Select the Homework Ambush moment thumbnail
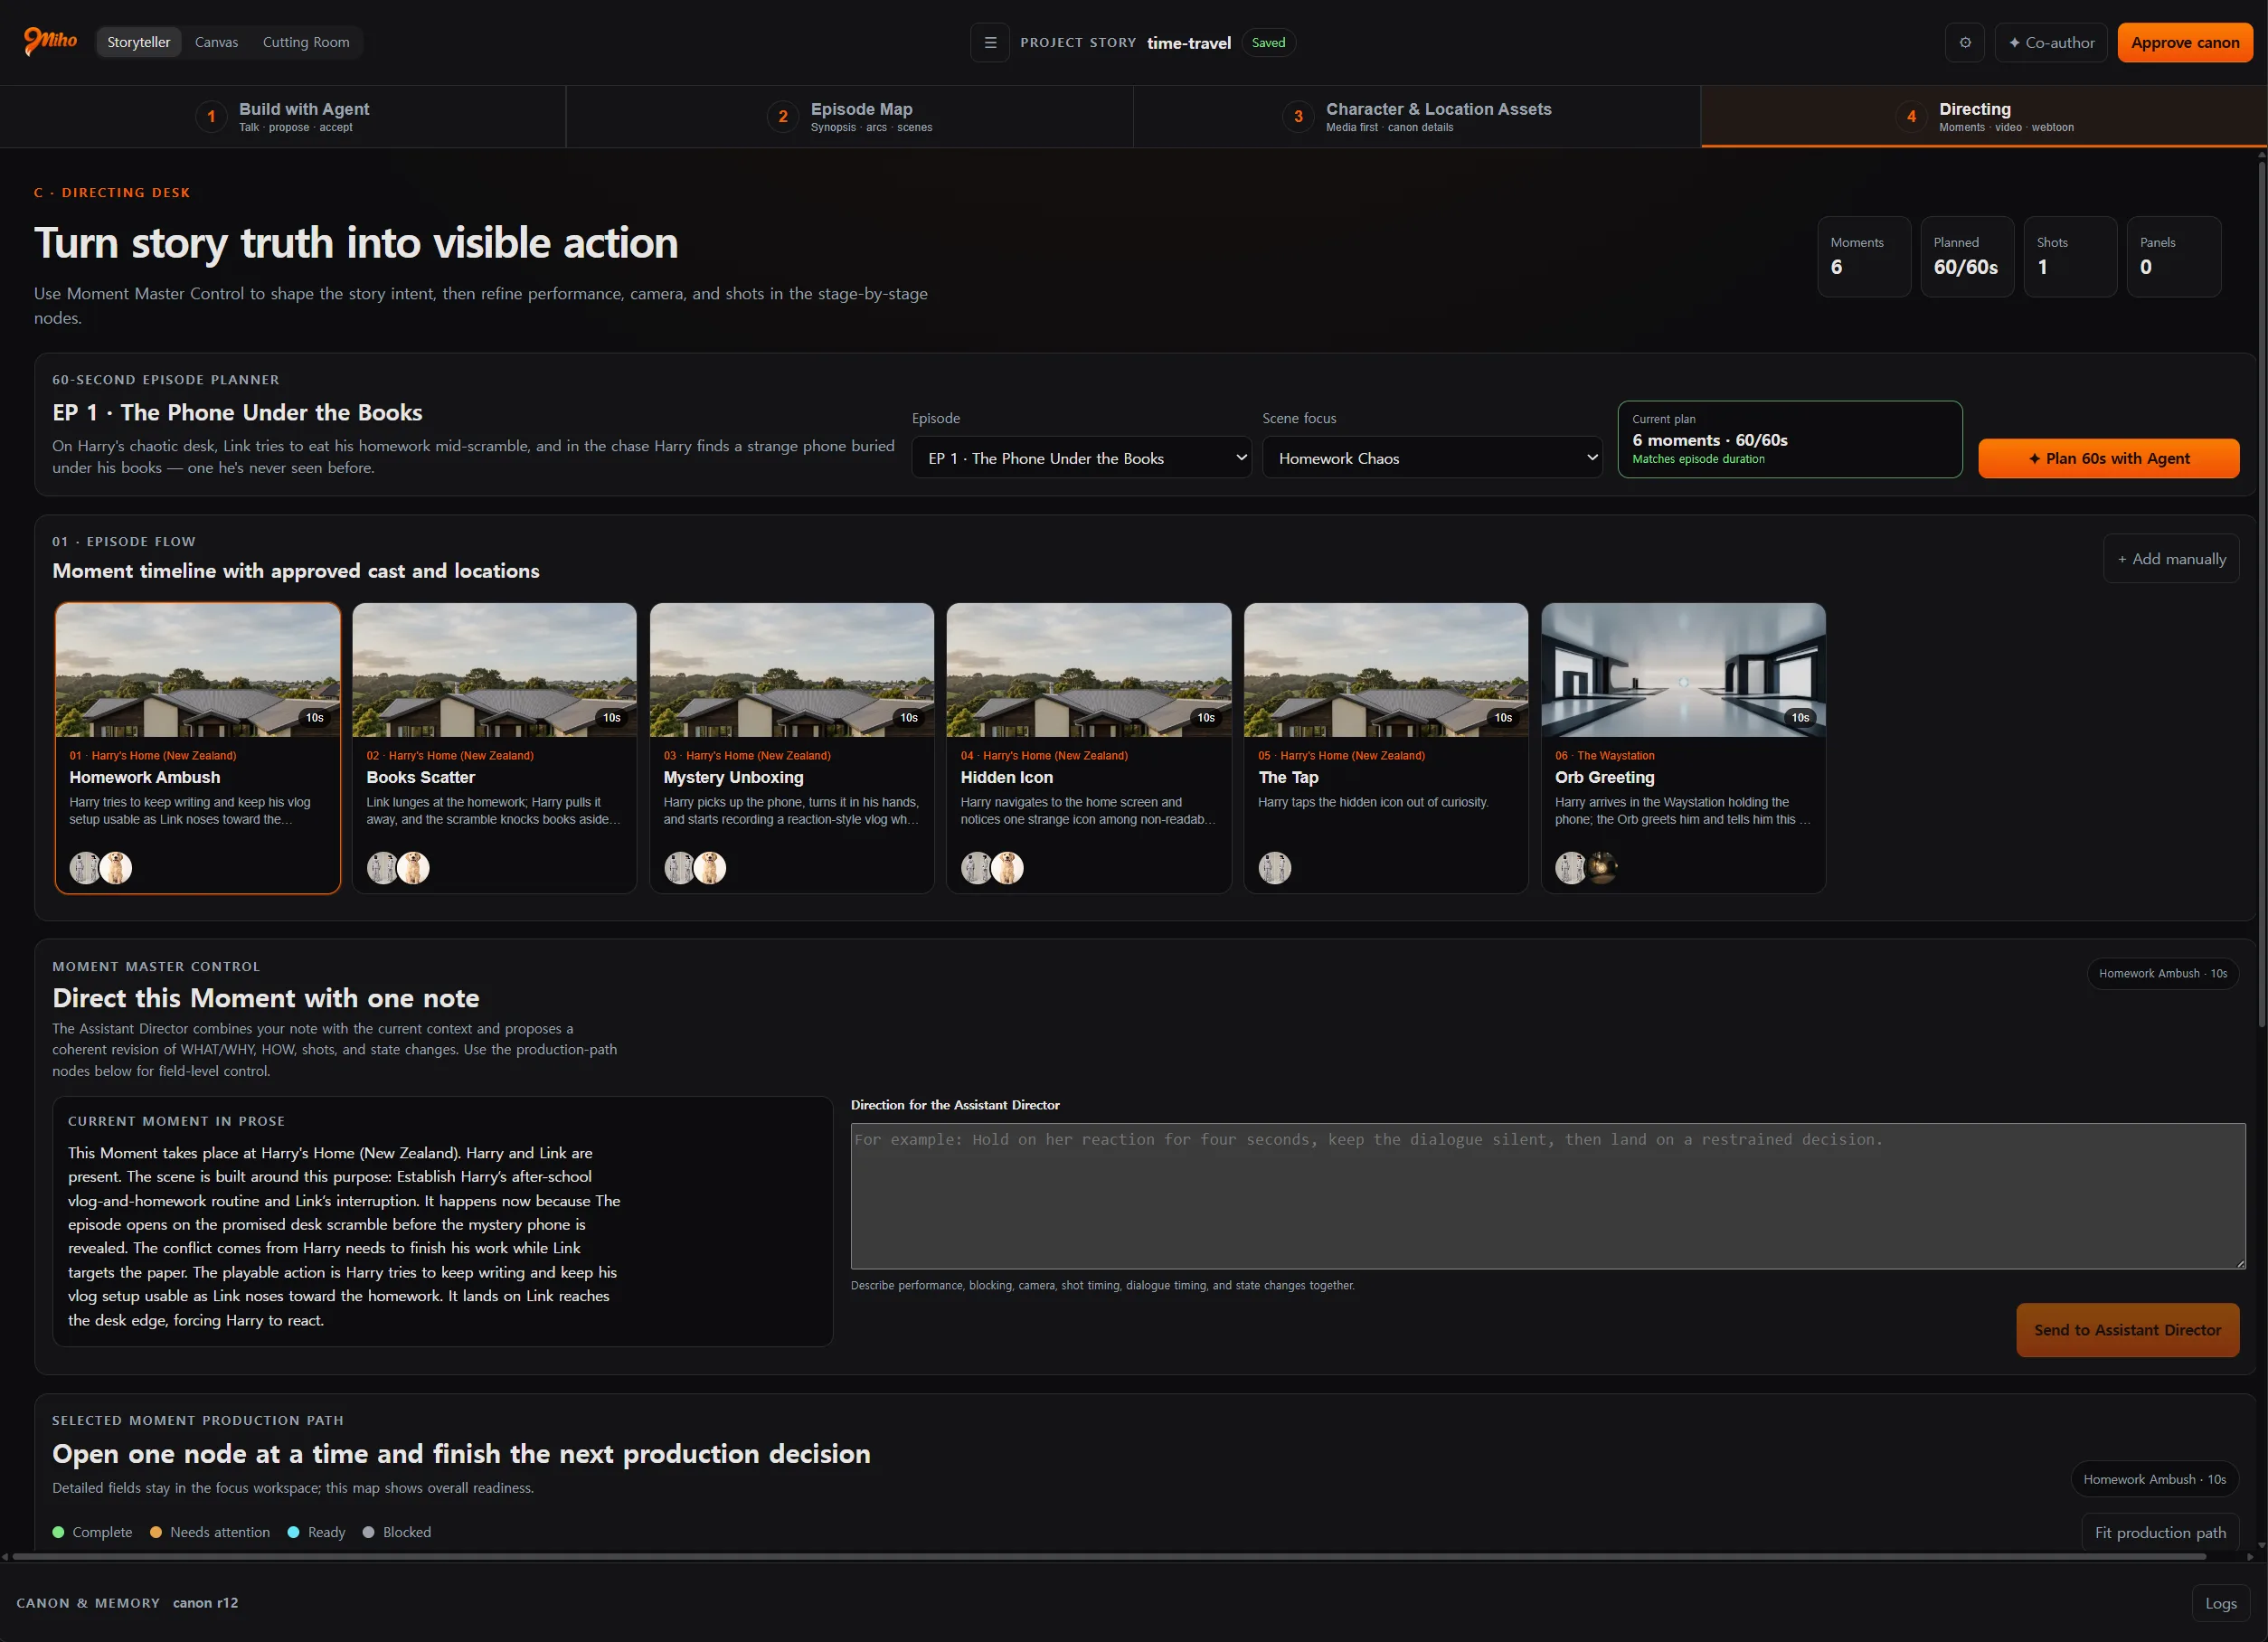 pos(198,669)
